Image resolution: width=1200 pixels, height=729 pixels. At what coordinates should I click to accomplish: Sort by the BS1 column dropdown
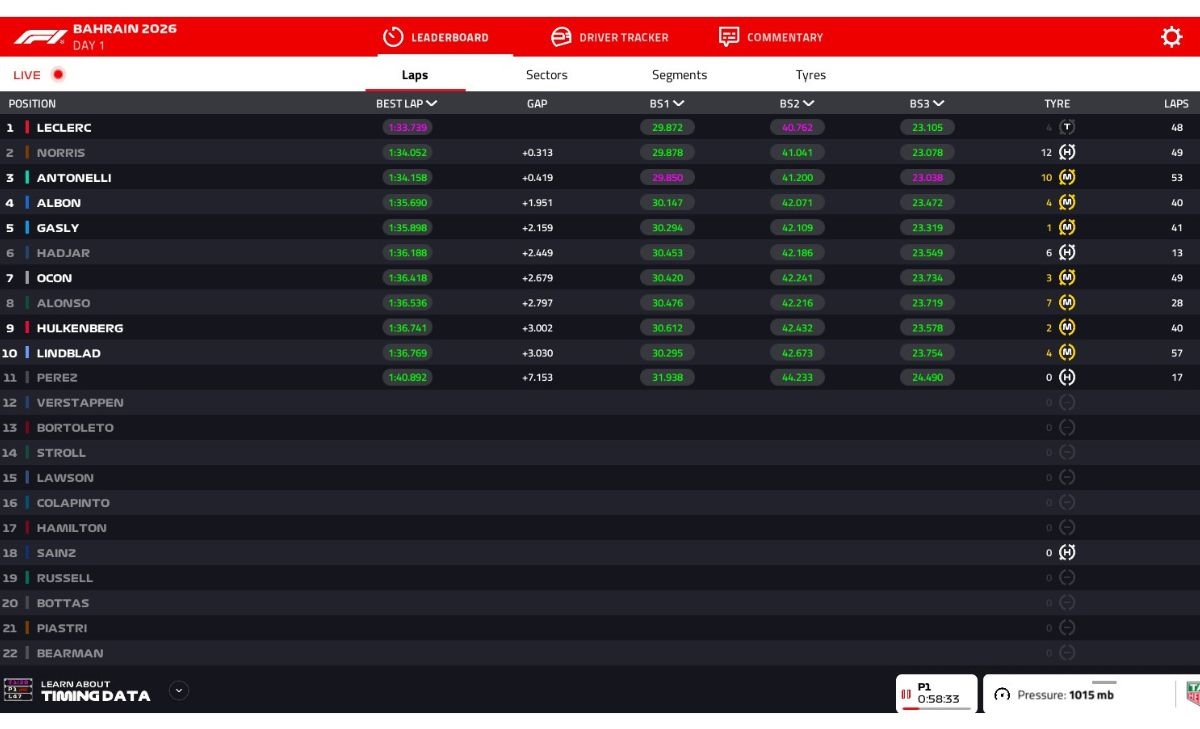(679, 103)
